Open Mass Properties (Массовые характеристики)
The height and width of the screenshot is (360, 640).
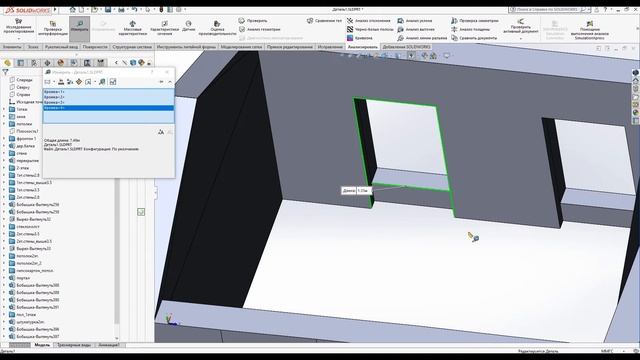pyautogui.click(x=132, y=28)
